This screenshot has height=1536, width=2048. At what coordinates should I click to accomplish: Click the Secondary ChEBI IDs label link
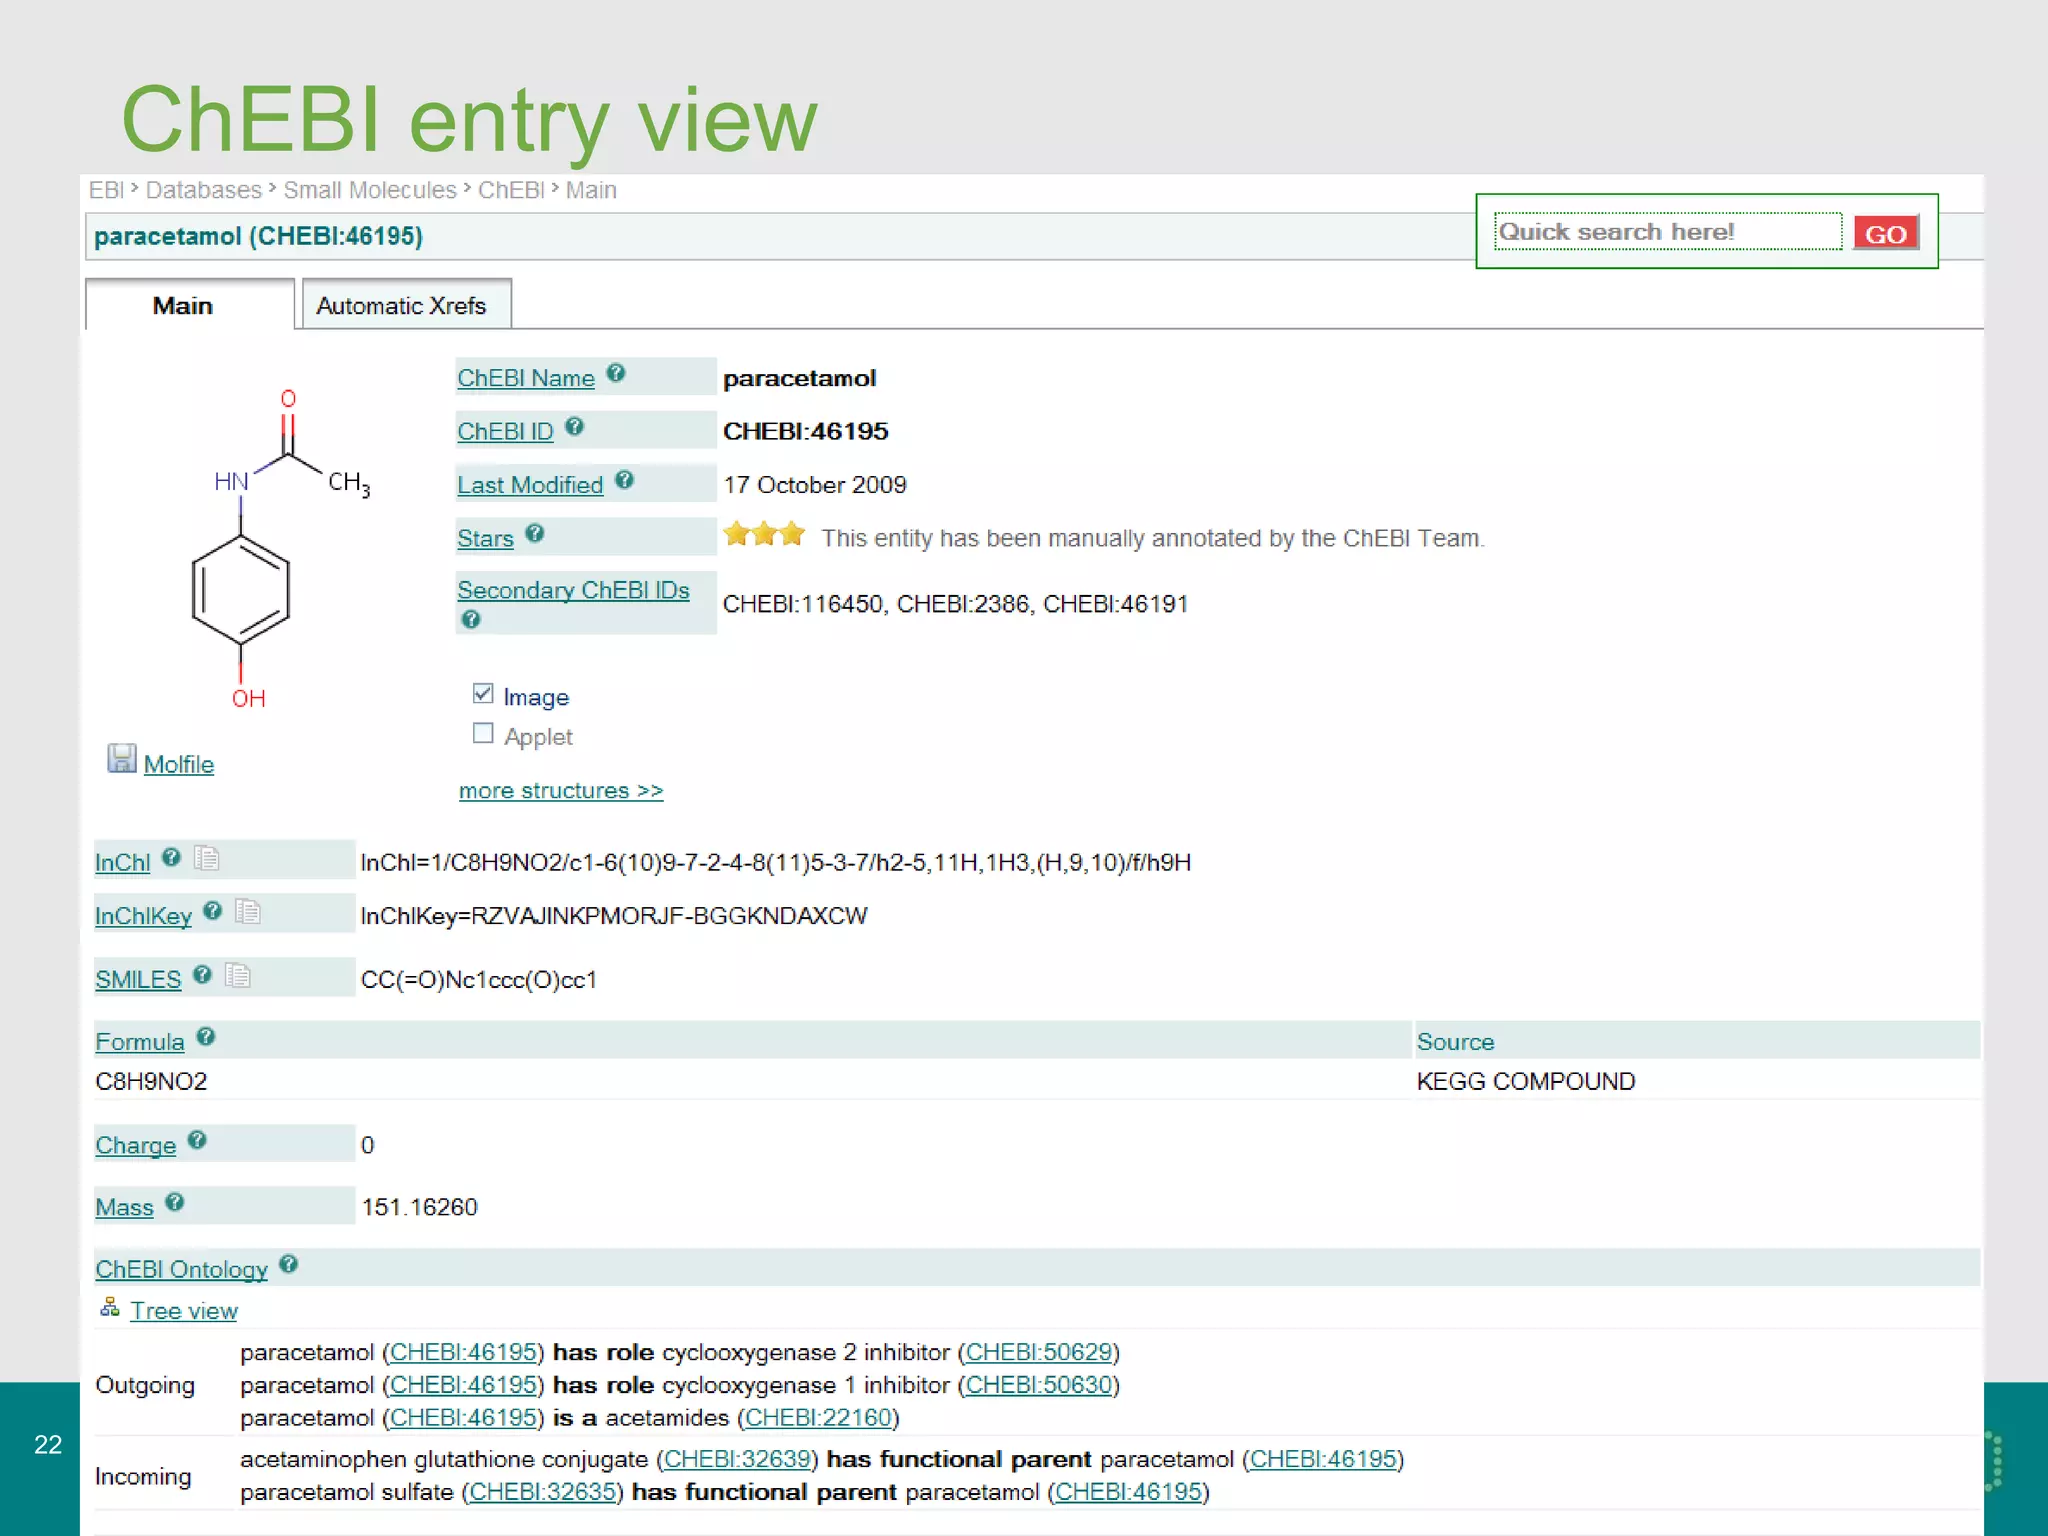click(x=573, y=590)
